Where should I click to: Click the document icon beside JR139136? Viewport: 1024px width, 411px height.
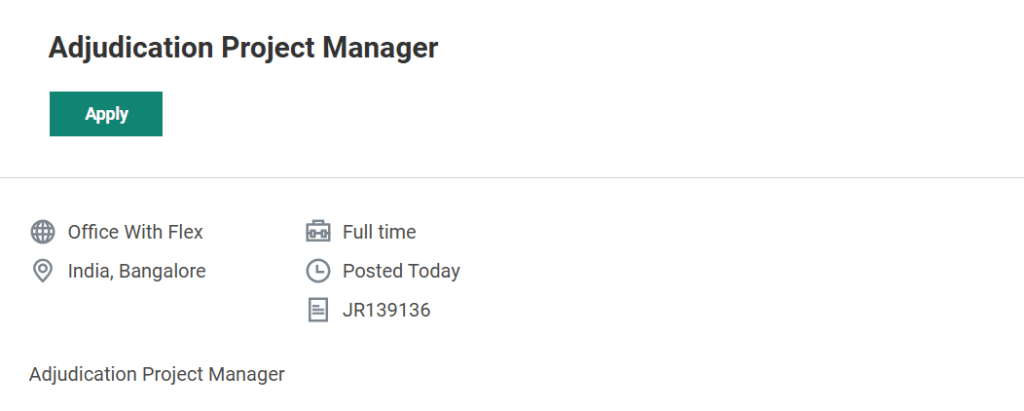[x=317, y=310]
